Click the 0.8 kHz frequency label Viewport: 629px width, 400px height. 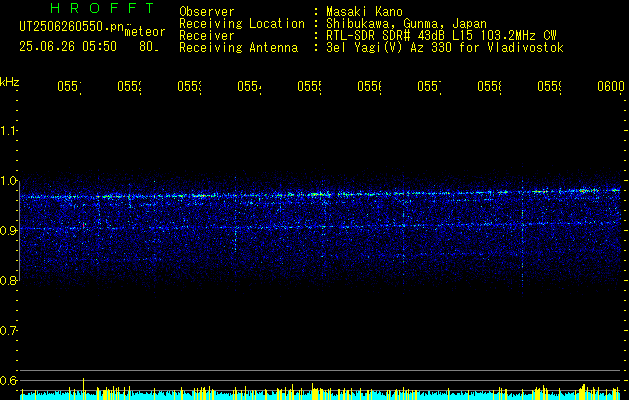8,280
